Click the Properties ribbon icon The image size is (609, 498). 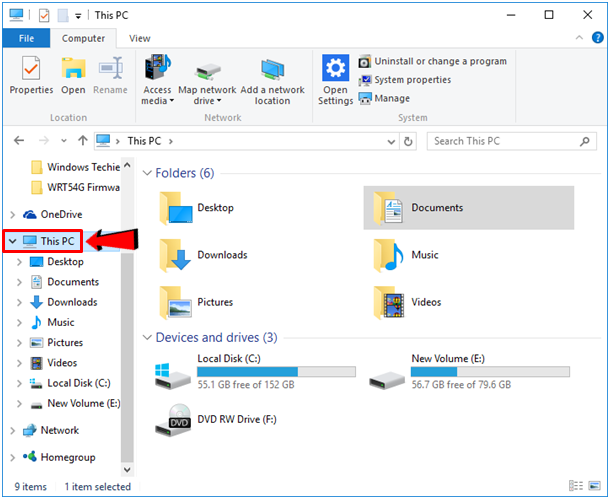click(x=31, y=69)
